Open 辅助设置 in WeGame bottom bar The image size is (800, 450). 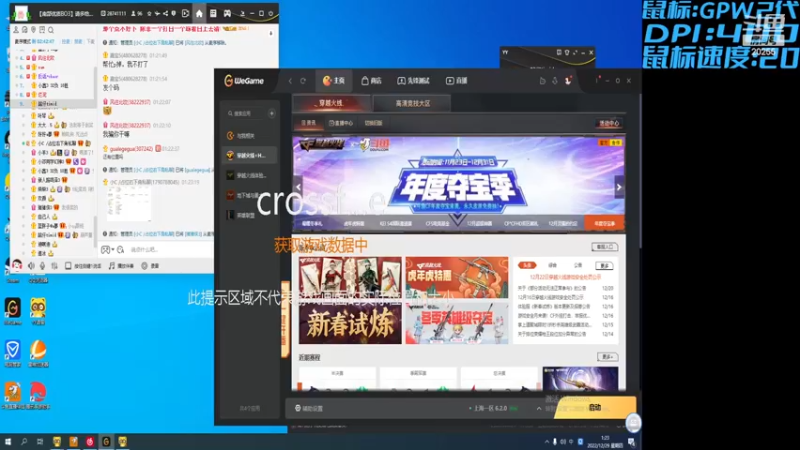click(x=309, y=408)
